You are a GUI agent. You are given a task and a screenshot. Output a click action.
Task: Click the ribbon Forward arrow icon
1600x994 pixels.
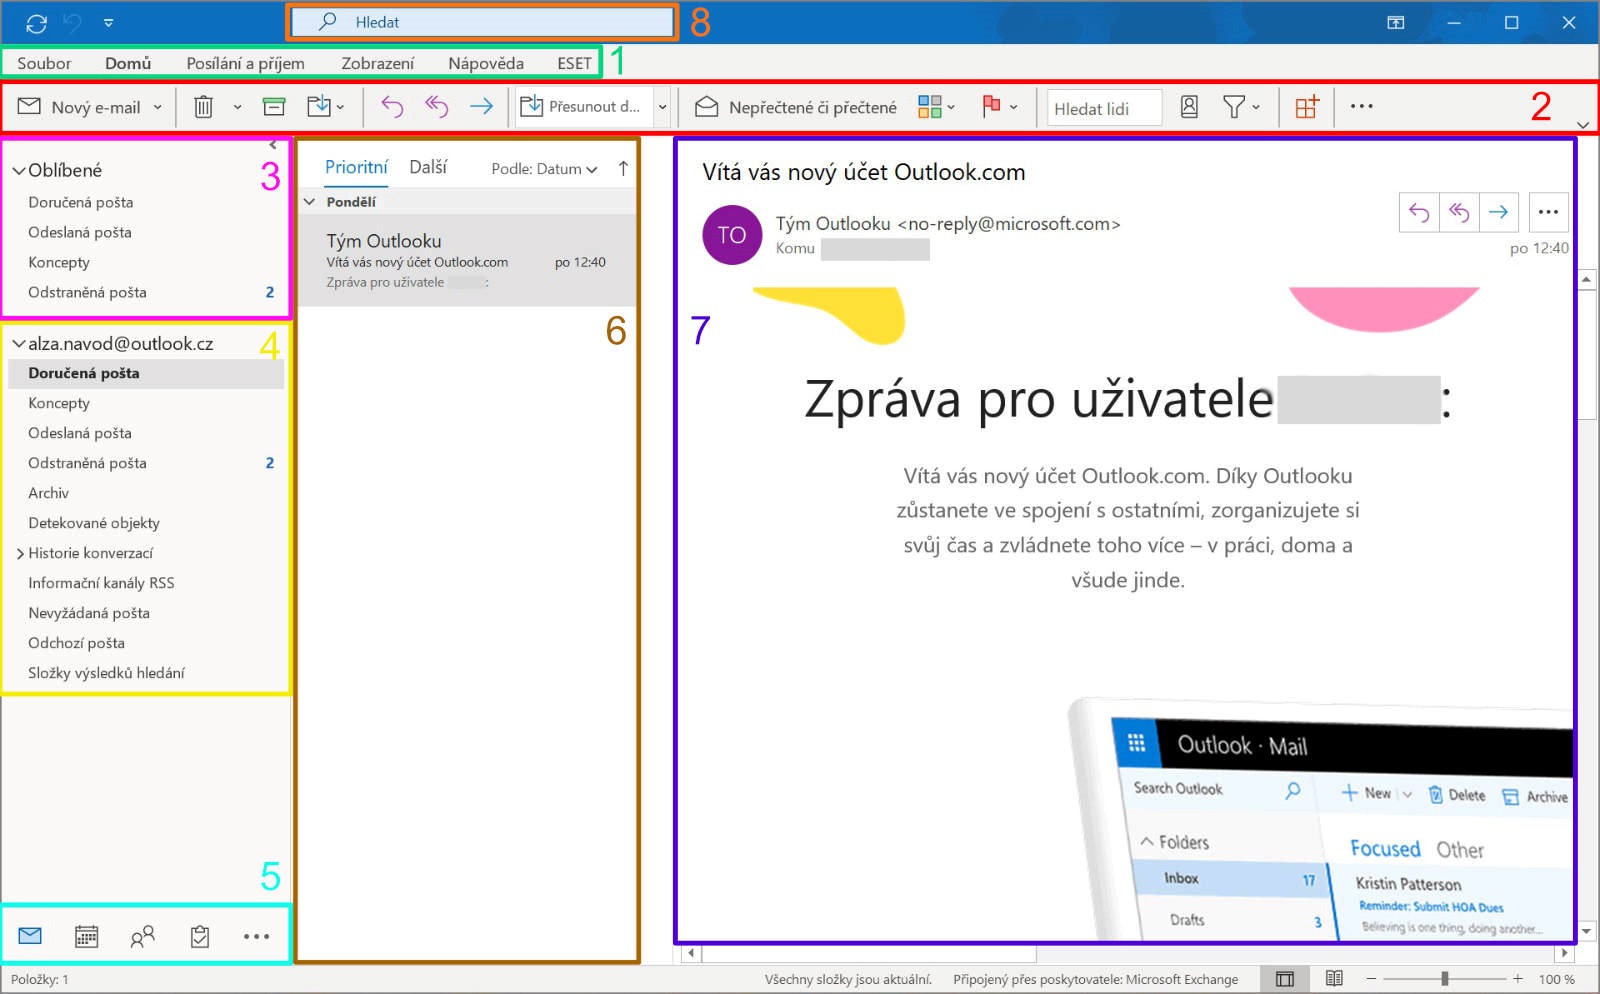click(x=482, y=106)
